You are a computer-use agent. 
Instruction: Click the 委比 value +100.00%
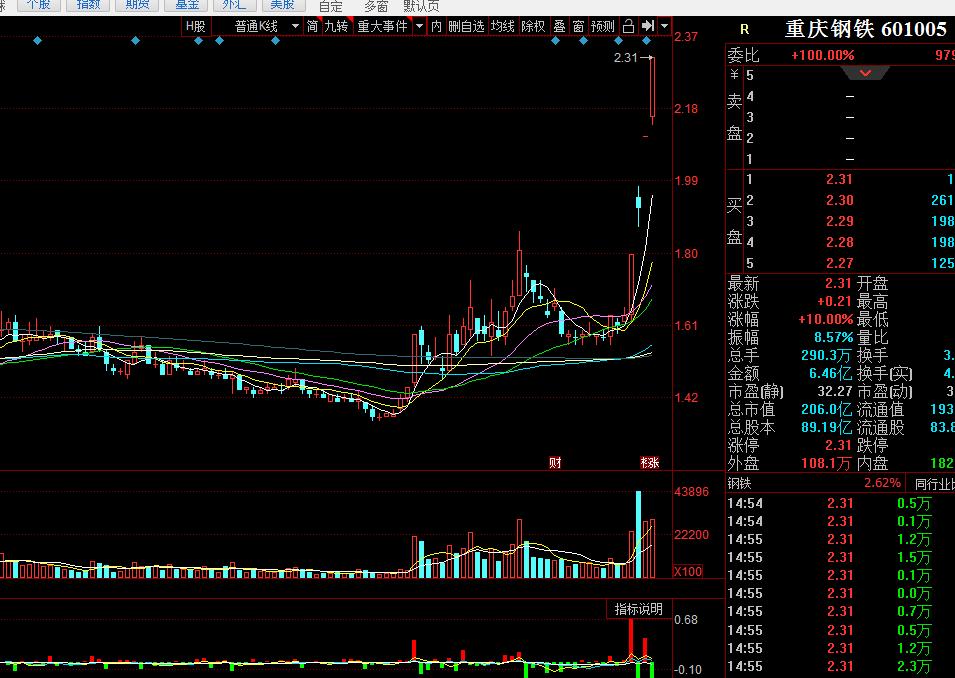[822, 55]
